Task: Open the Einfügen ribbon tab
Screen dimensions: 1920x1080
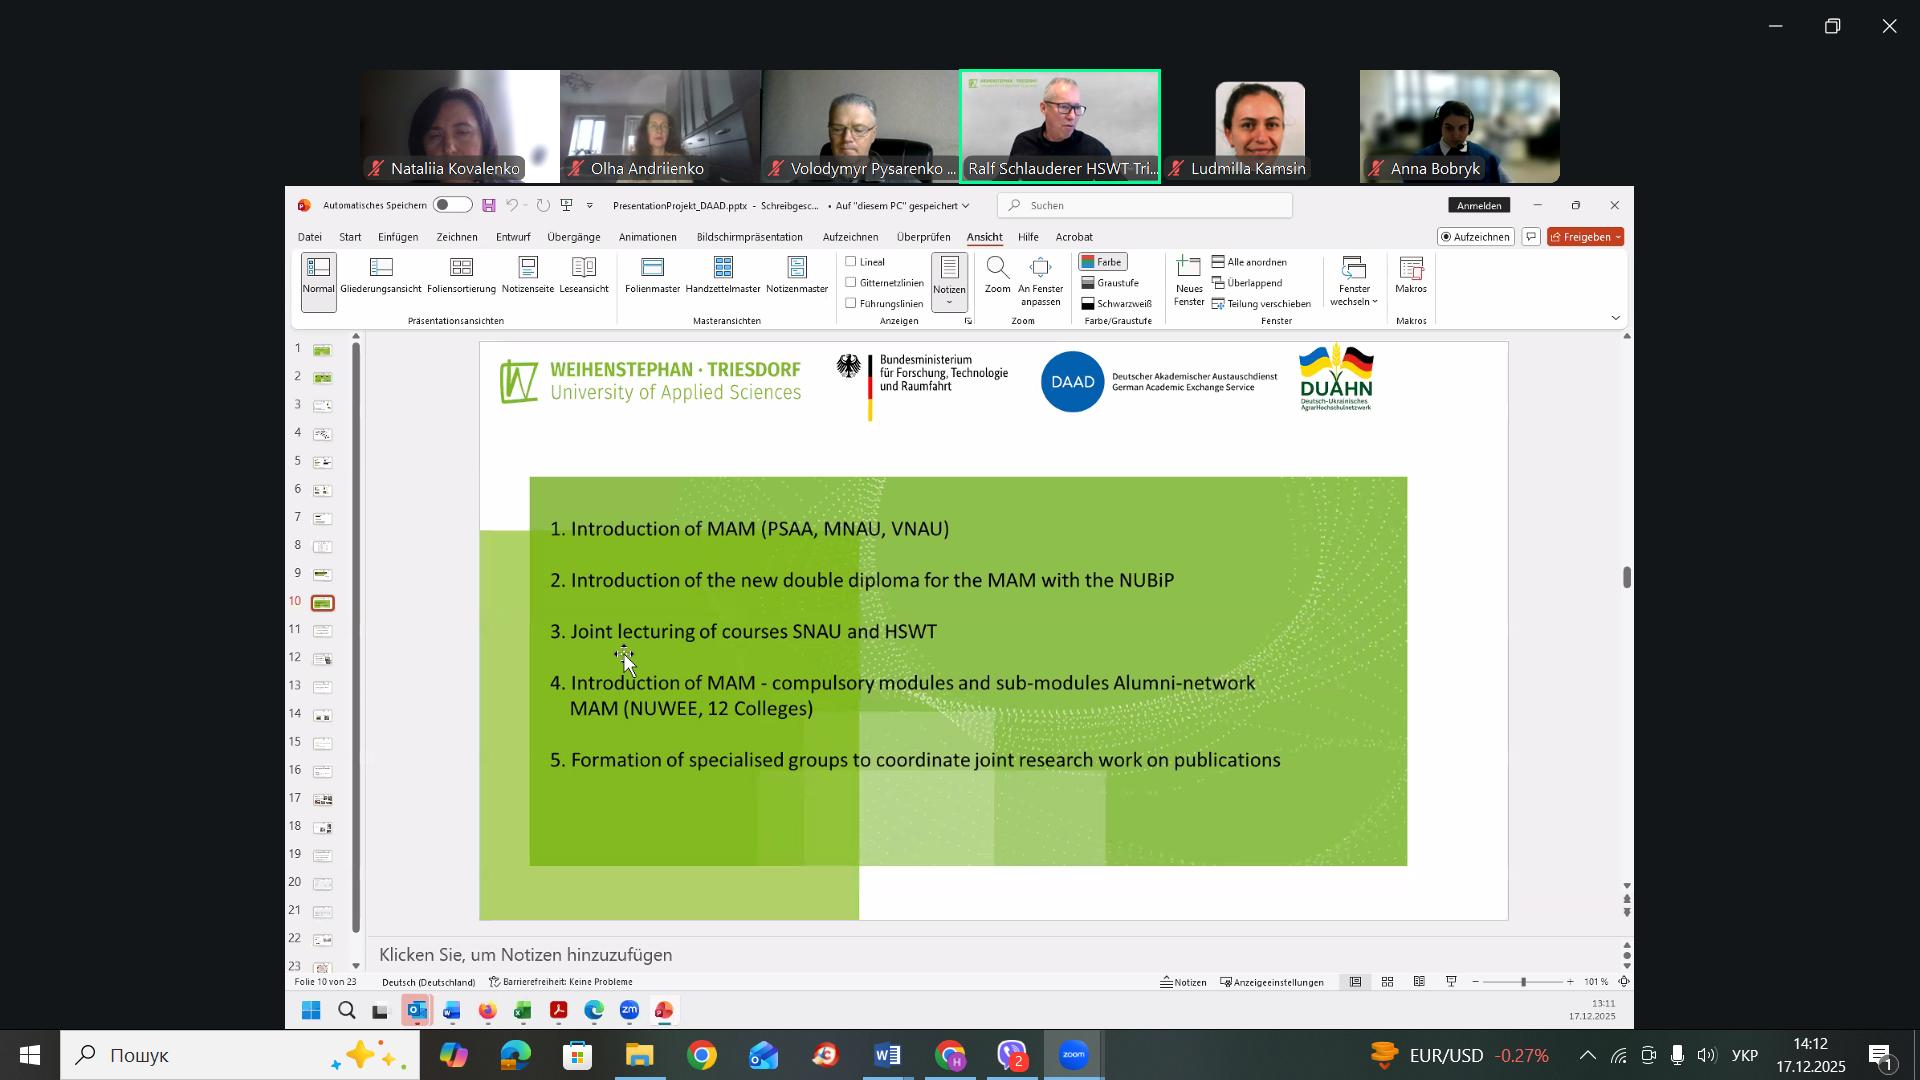Action: tap(398, 238)
